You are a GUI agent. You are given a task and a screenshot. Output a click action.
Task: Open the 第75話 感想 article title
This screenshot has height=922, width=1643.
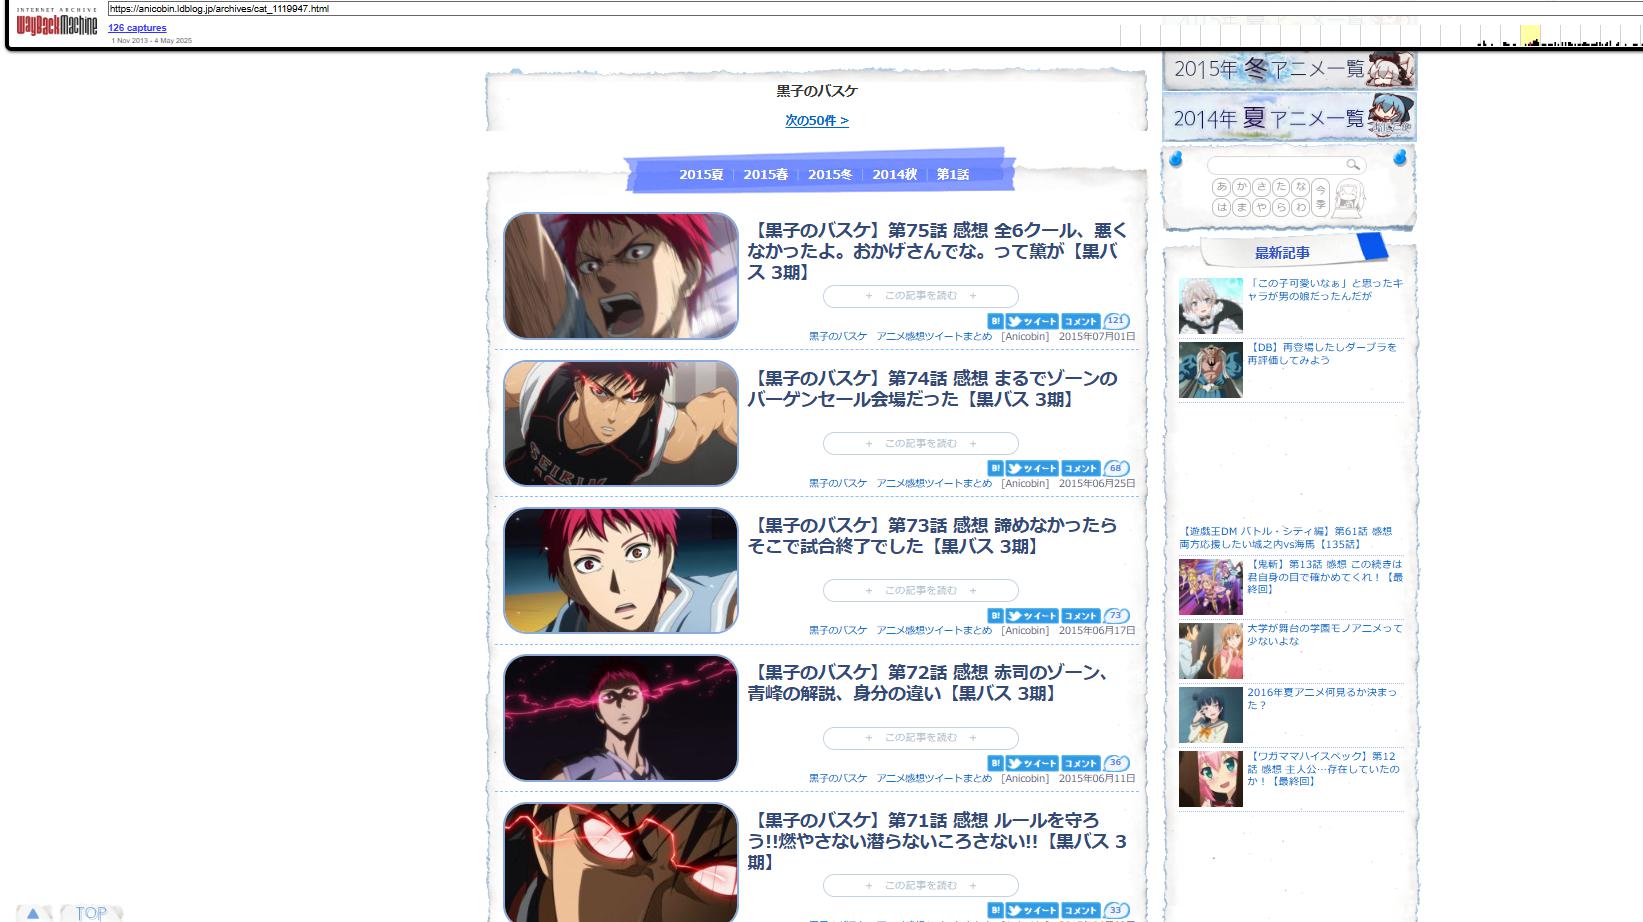tap(938, 251)
